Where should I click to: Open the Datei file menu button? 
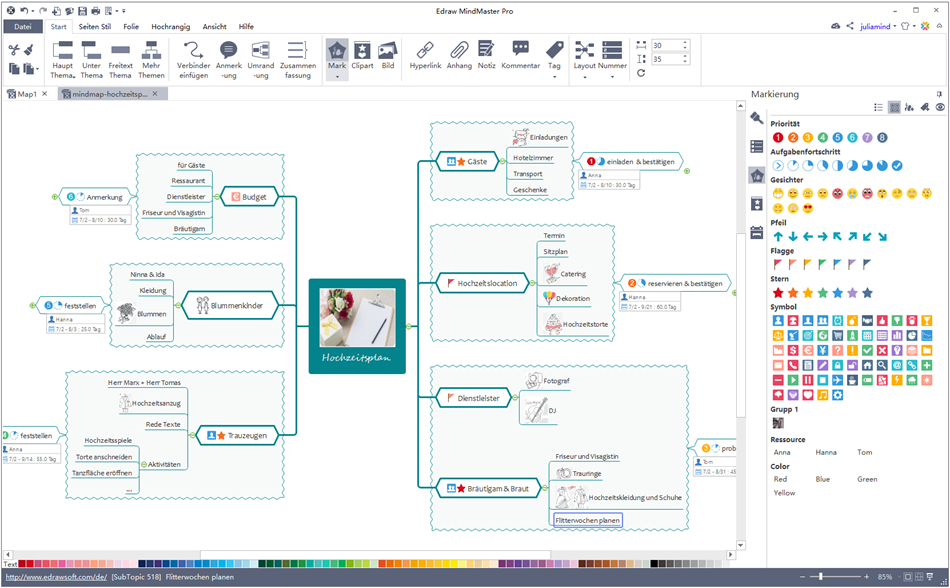[23, 27]
